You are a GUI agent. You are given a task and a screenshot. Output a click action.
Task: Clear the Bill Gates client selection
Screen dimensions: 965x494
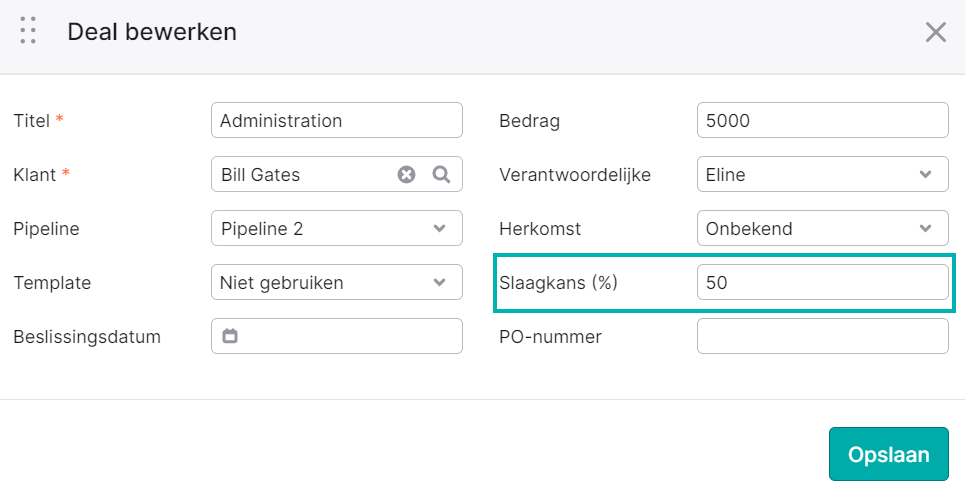click(406, 175)
